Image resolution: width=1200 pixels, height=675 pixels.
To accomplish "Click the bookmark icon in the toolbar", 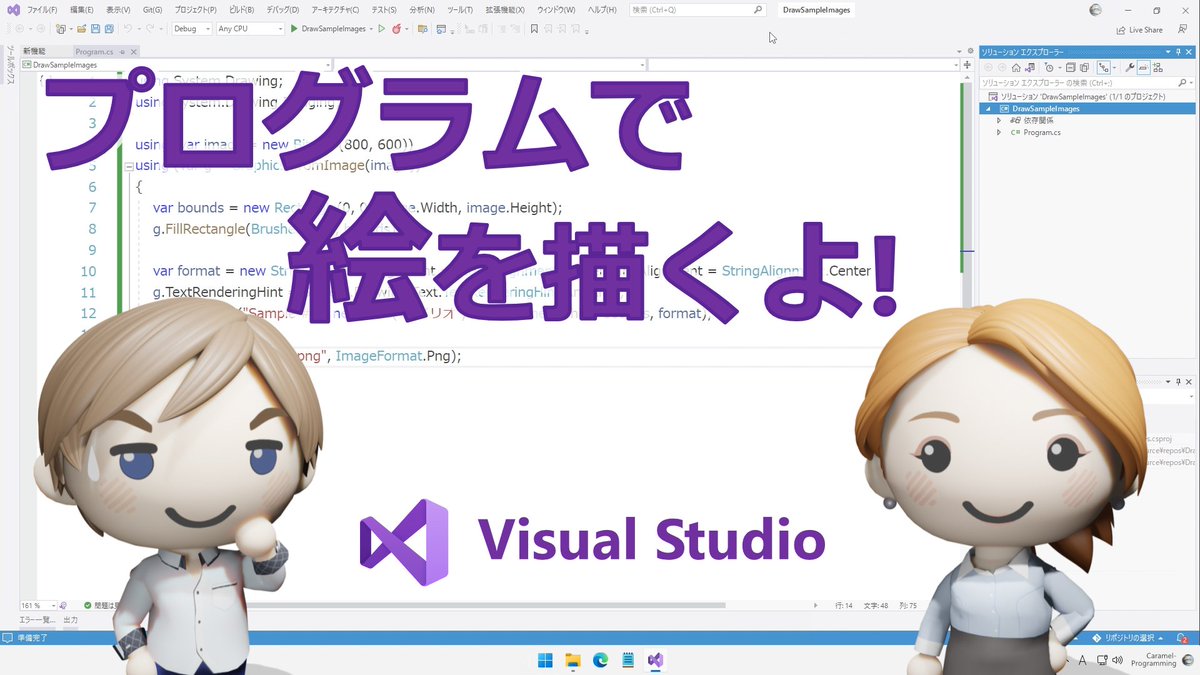I will [x=534, y=29].
